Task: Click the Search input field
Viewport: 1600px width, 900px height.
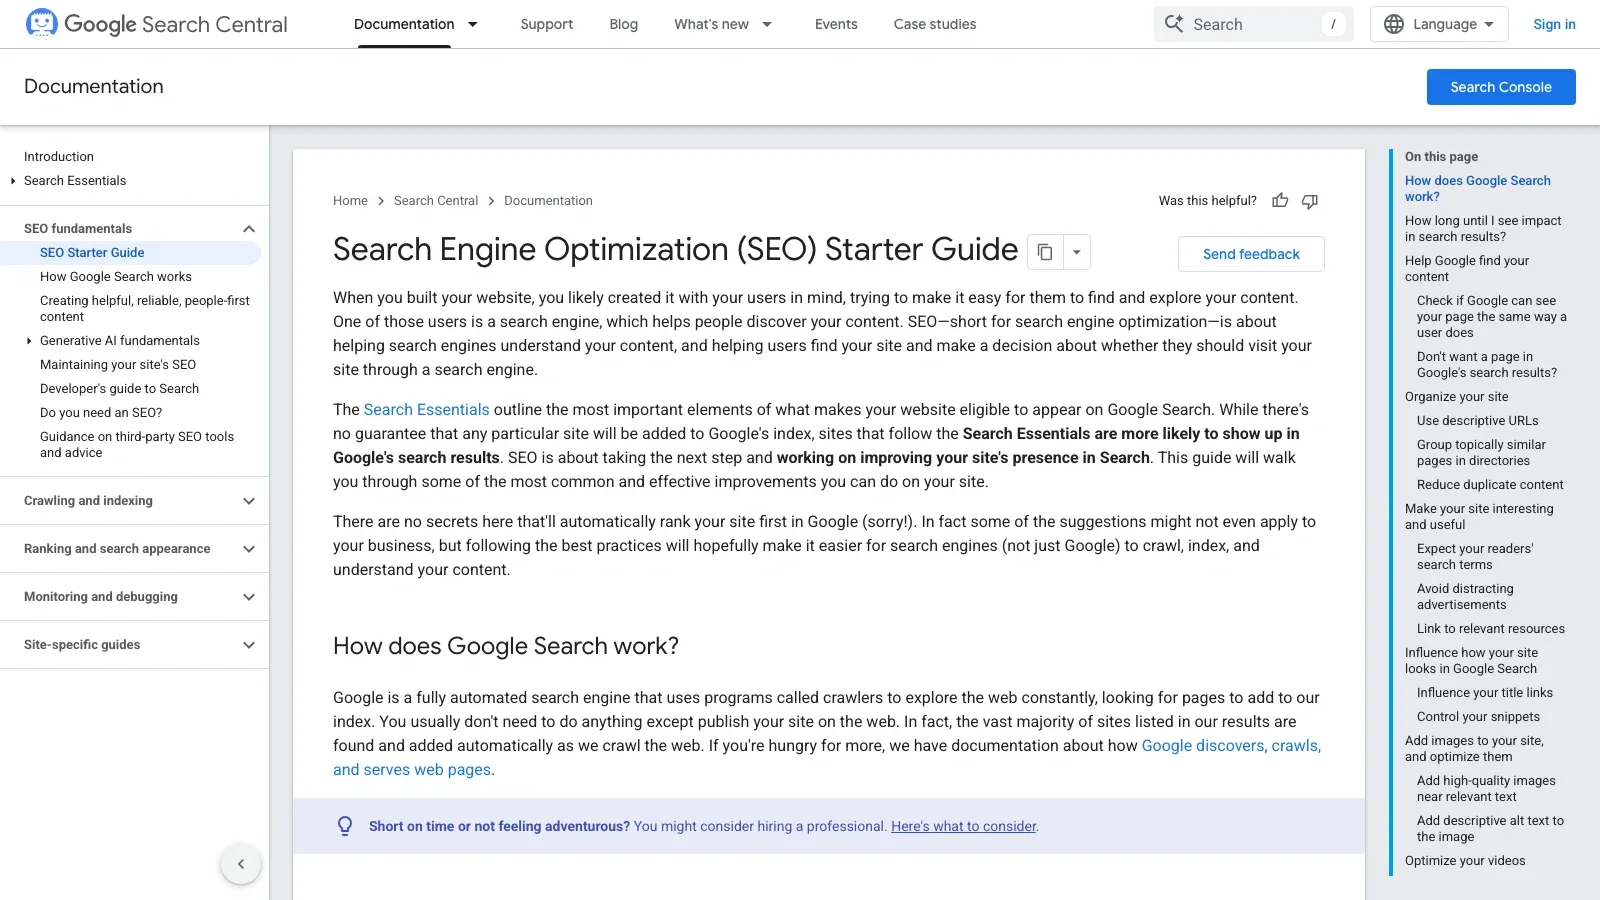Action: click(x=1254, y=24)
